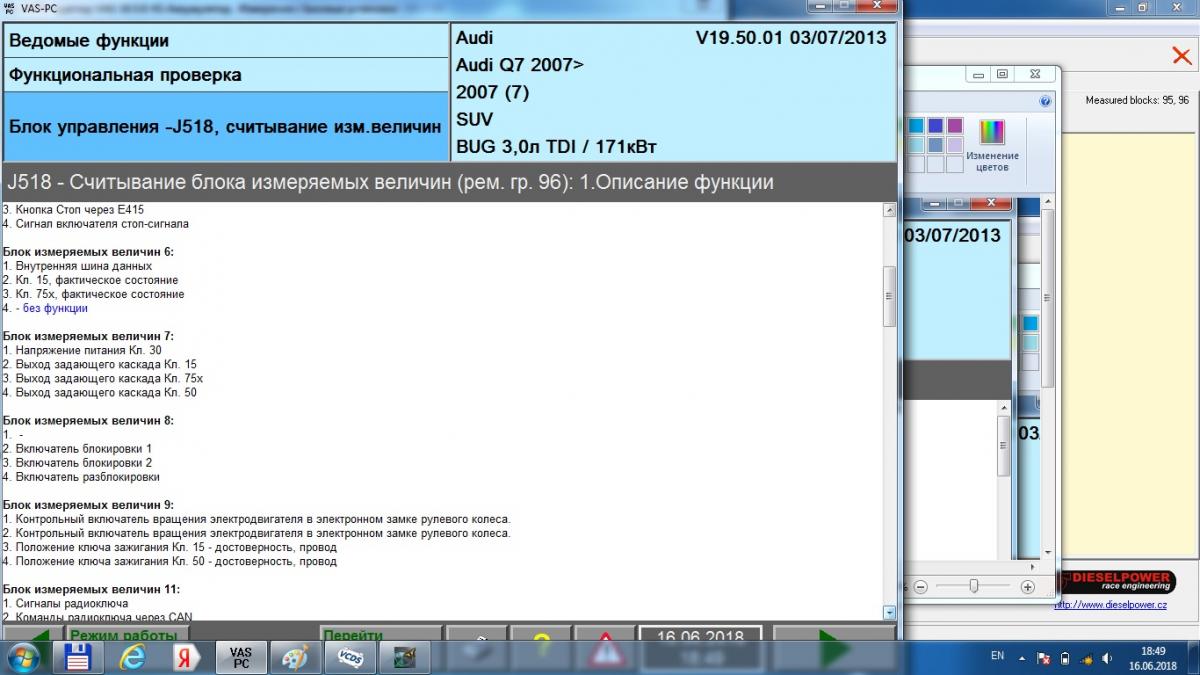
Task: Switch to VAS PC taskbar button
Action: [240, 657]
